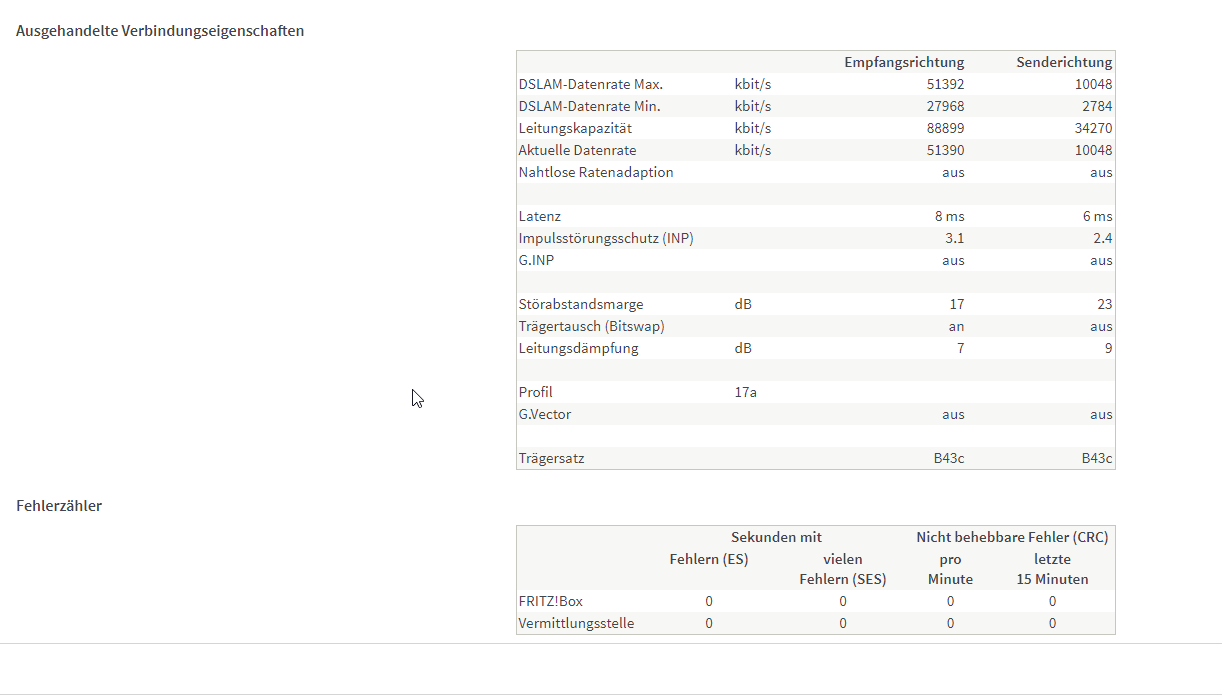This screenshot has height=695, width=1222.
Task: Click the 'Nahtlose Ratenadaption' row label
Action: click(x=596, y=172)
